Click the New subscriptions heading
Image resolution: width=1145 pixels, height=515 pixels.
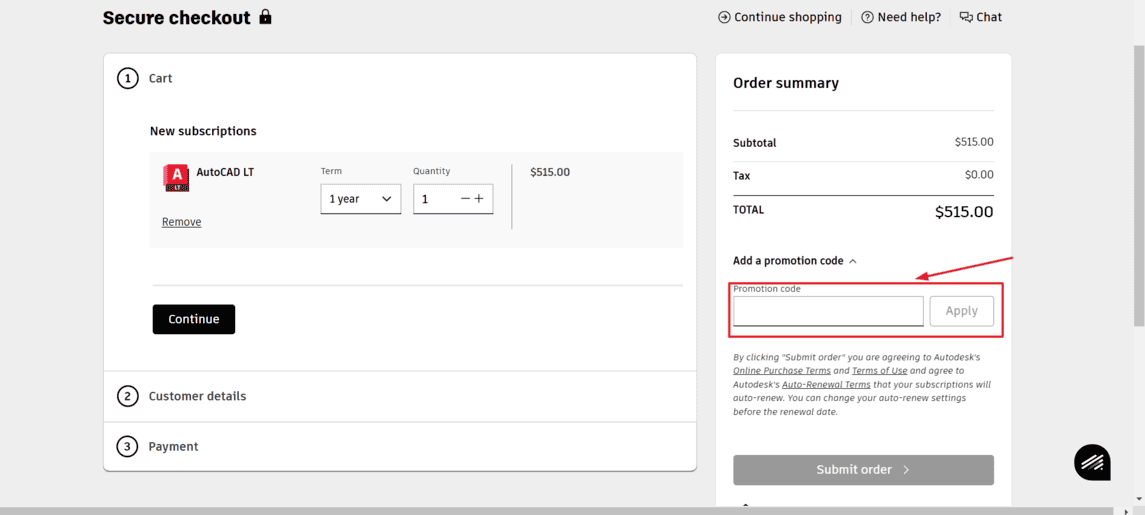(203, 131)
